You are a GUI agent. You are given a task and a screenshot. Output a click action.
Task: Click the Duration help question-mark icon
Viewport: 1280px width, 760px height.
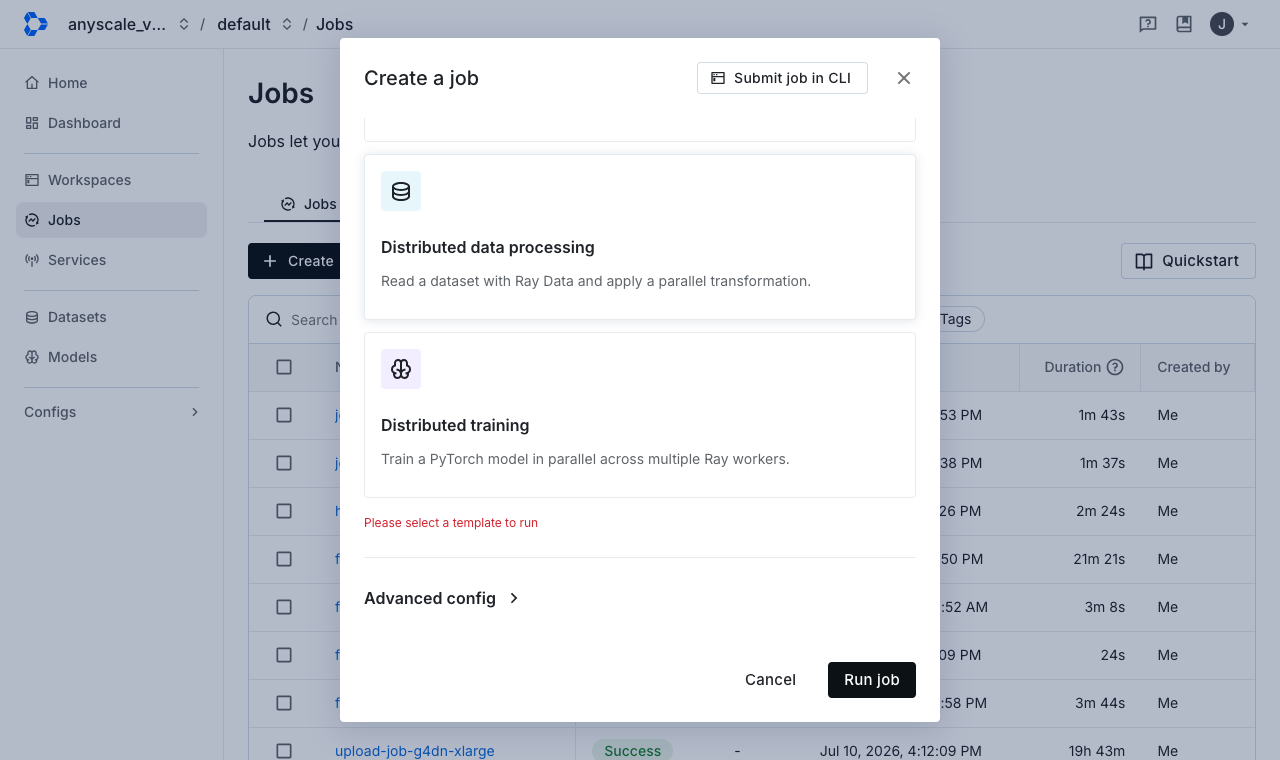(1115, 367)
